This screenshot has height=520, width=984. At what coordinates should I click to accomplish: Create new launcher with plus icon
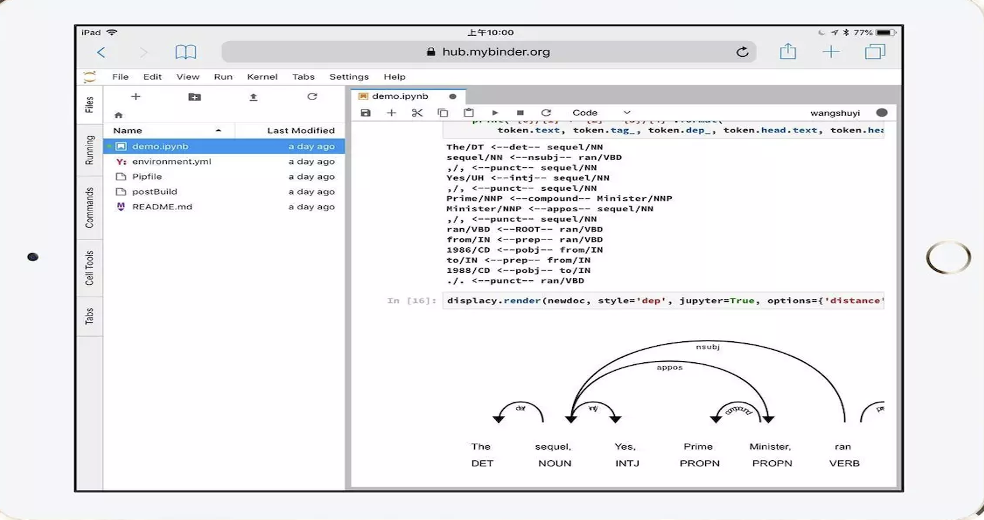[x=136, y=97]
